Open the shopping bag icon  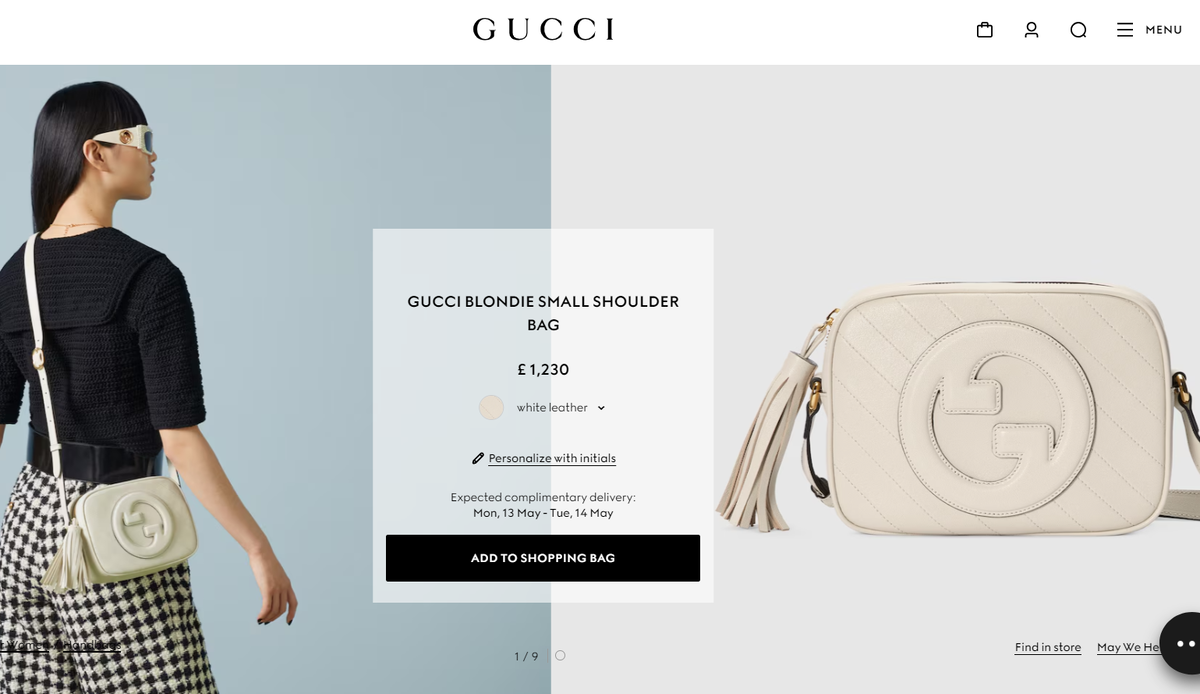pyautogui.click(x=985, y=30)
